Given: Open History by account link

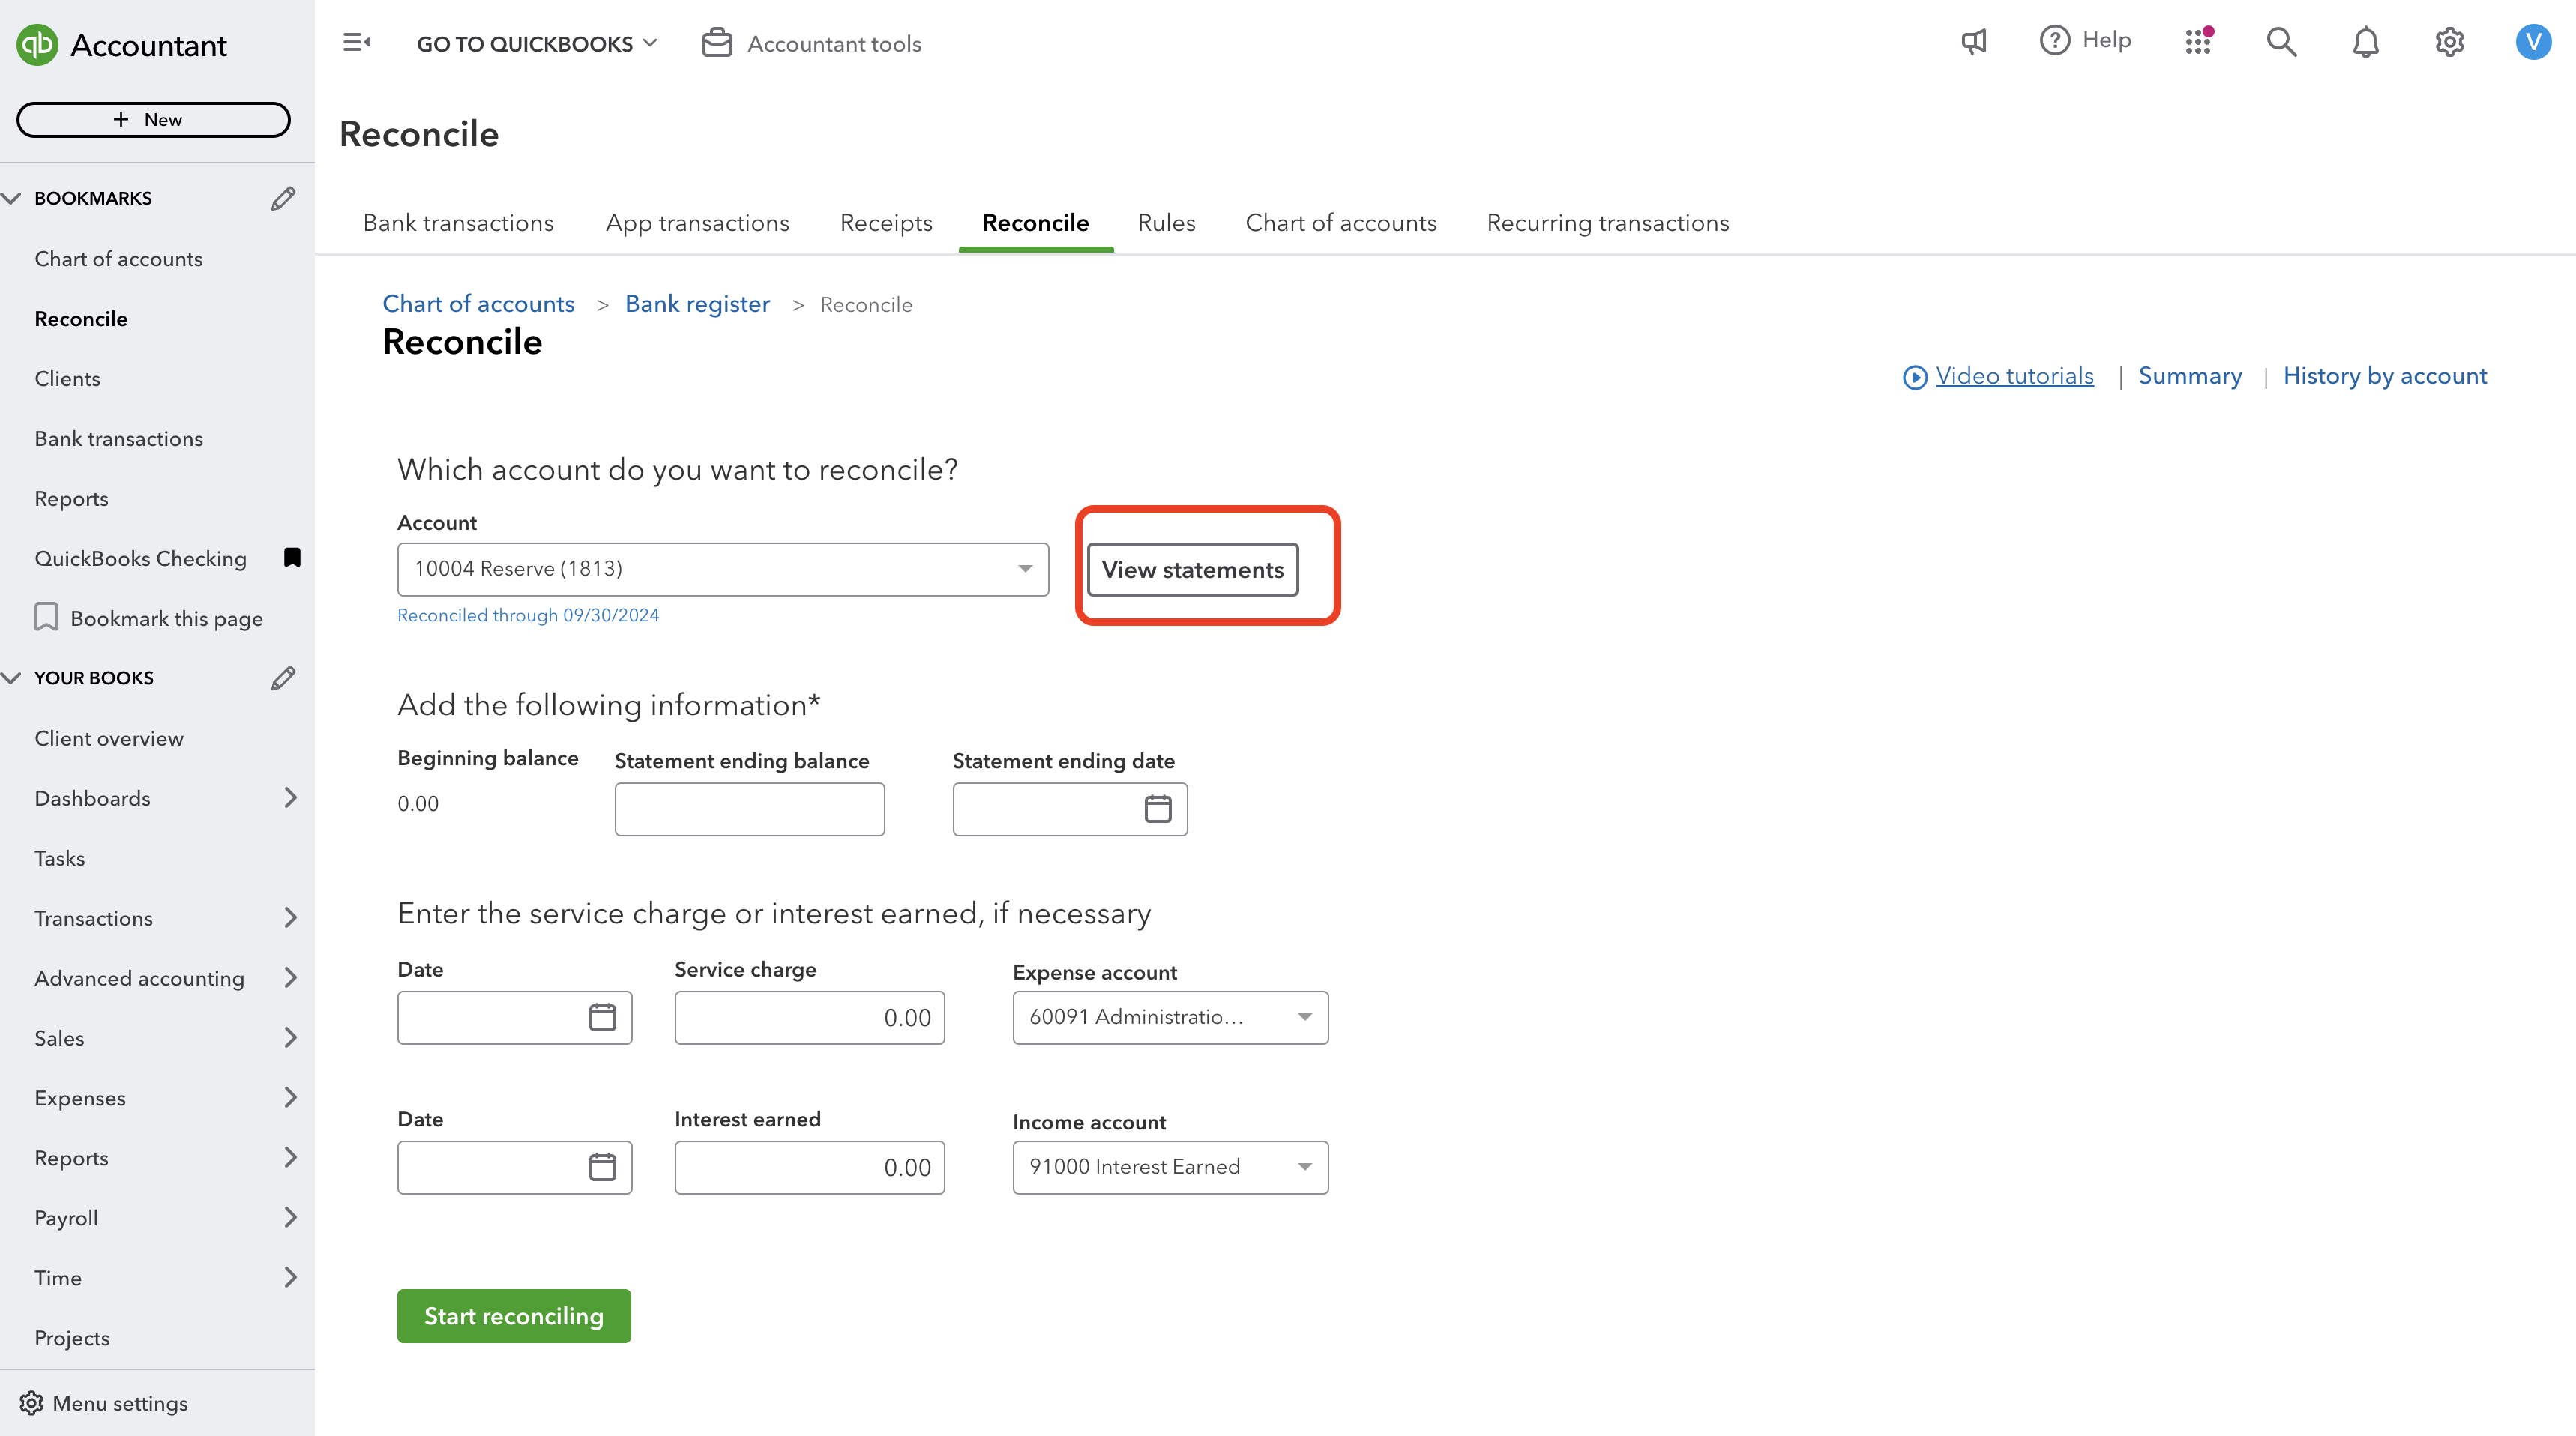Looking at the screenshot, I should (x=2385, y=376).
